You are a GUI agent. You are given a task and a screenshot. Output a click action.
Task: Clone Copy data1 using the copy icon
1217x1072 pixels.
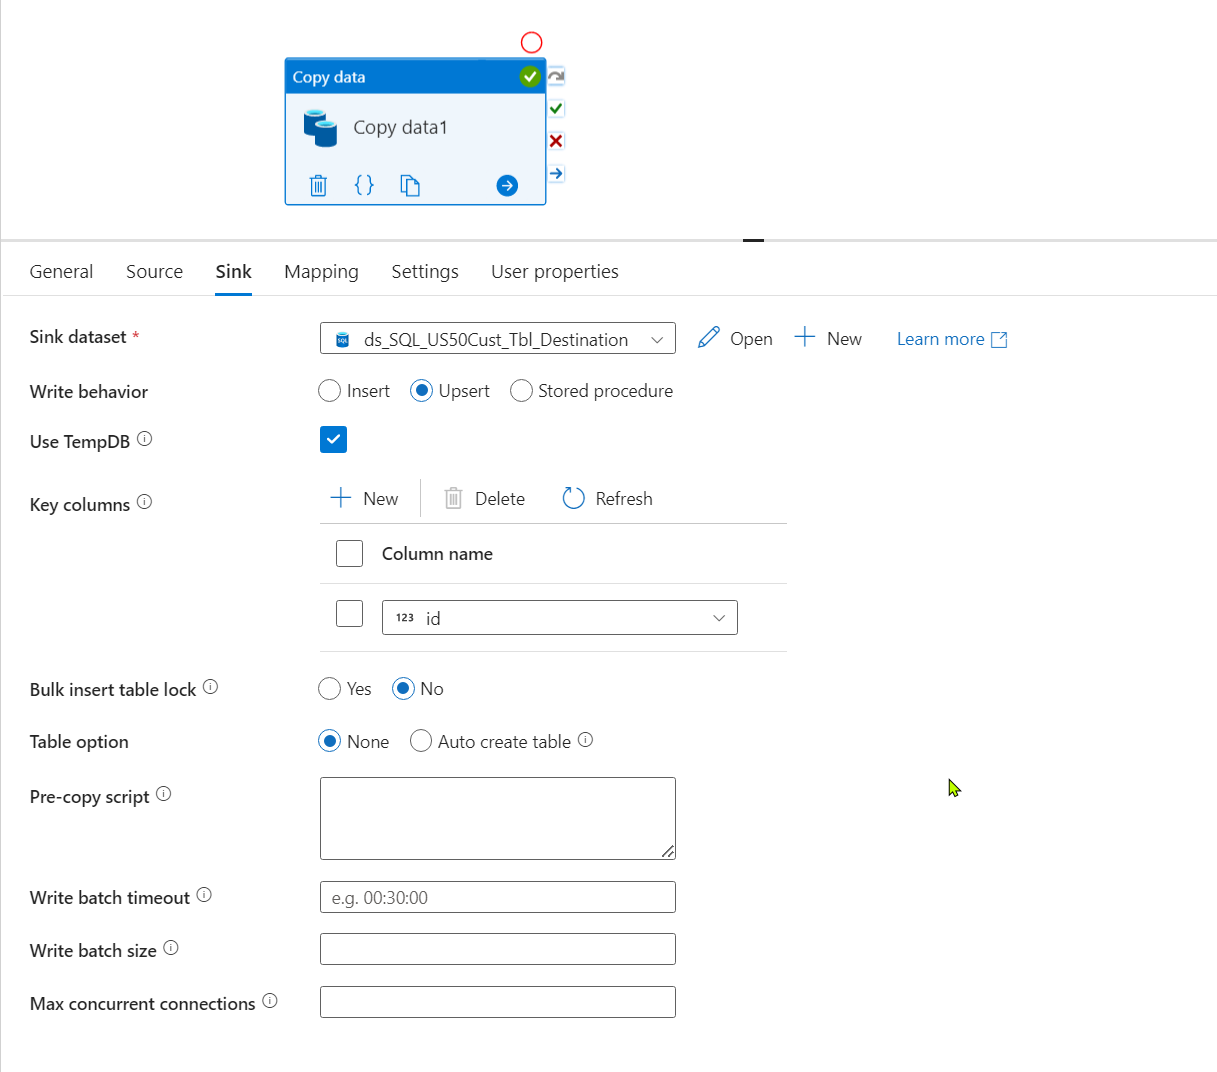click(410, 184)
